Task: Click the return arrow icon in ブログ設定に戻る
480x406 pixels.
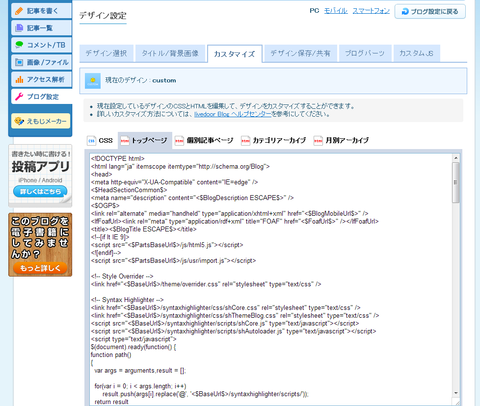Action: [x=405, y=12]
